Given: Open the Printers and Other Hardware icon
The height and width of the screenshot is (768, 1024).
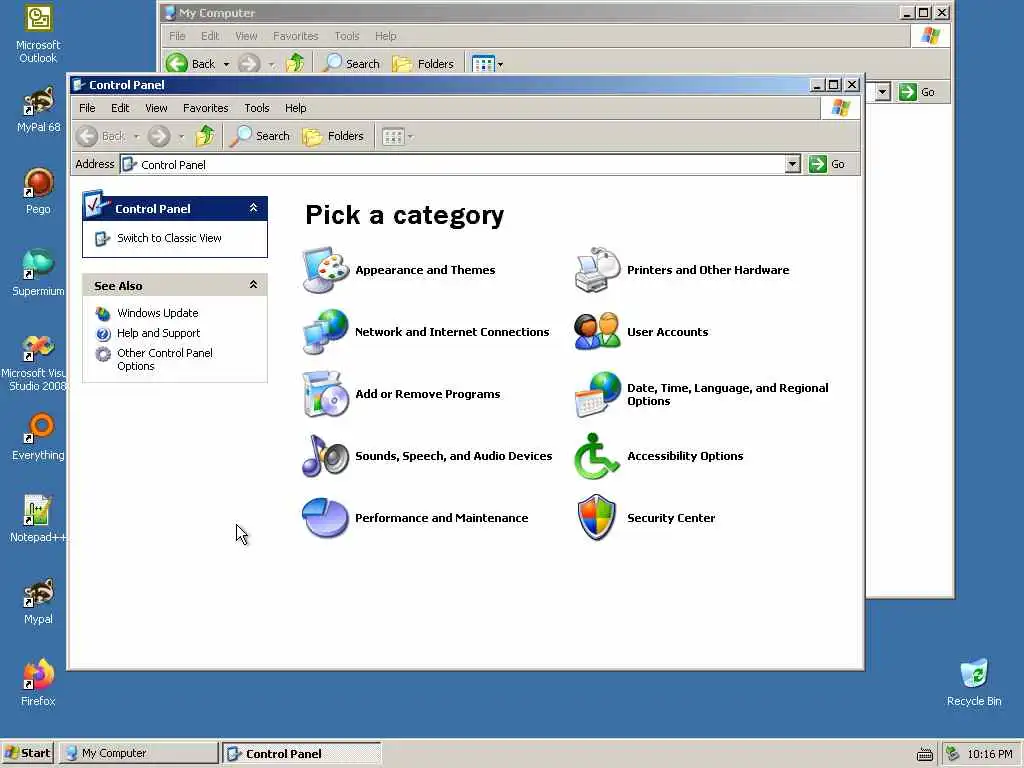Looking at the screenshot, I should pyautogui.click(x=598, y=270).
